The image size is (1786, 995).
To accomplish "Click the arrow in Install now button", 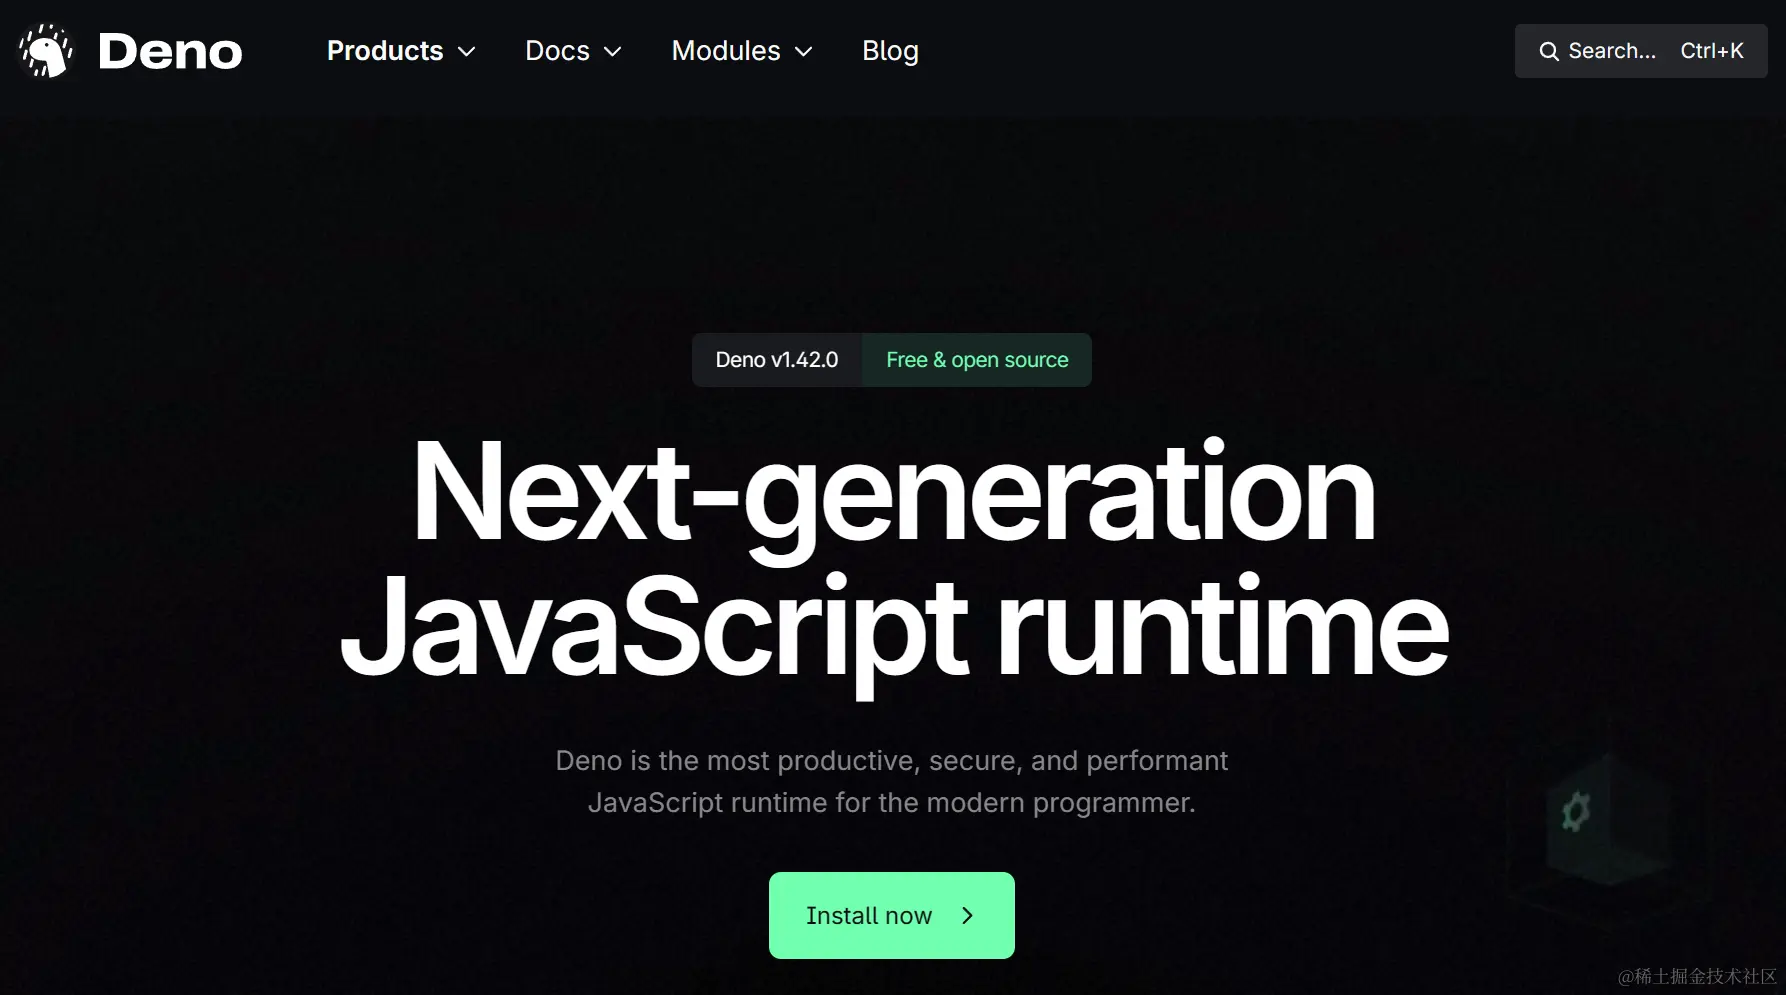I will tap(967, 916).
